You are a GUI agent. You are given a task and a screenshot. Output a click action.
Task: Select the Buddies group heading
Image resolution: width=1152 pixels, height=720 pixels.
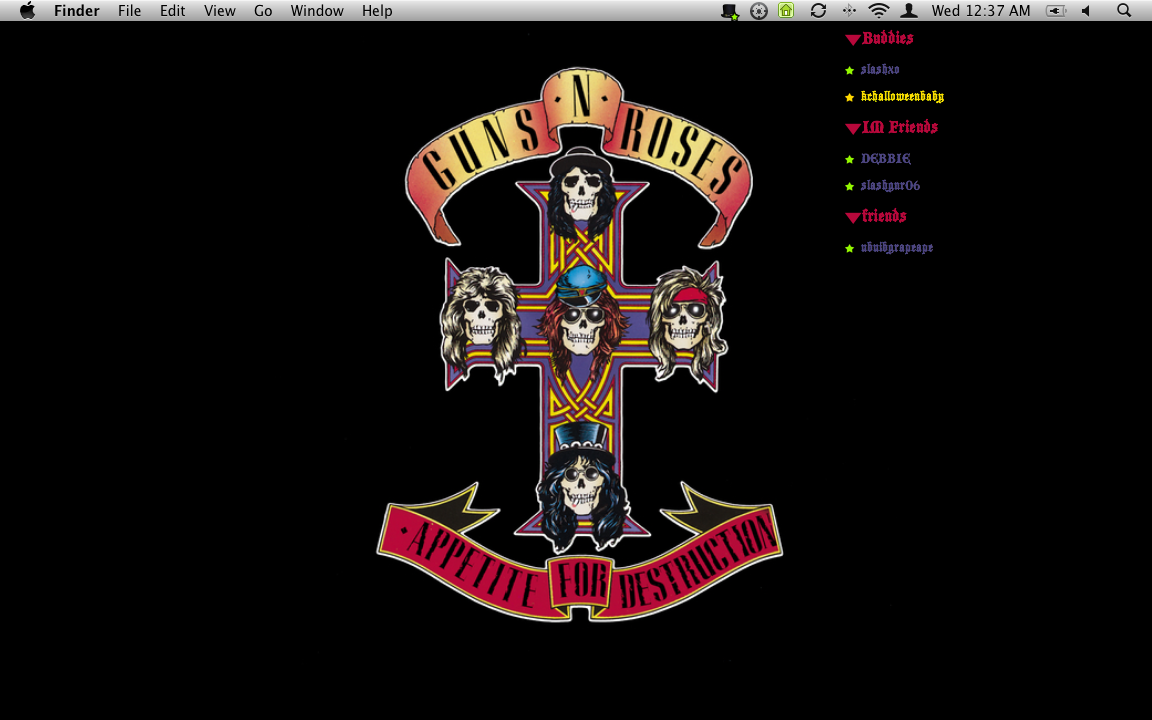pyautogui.click(x=888, y=38)
